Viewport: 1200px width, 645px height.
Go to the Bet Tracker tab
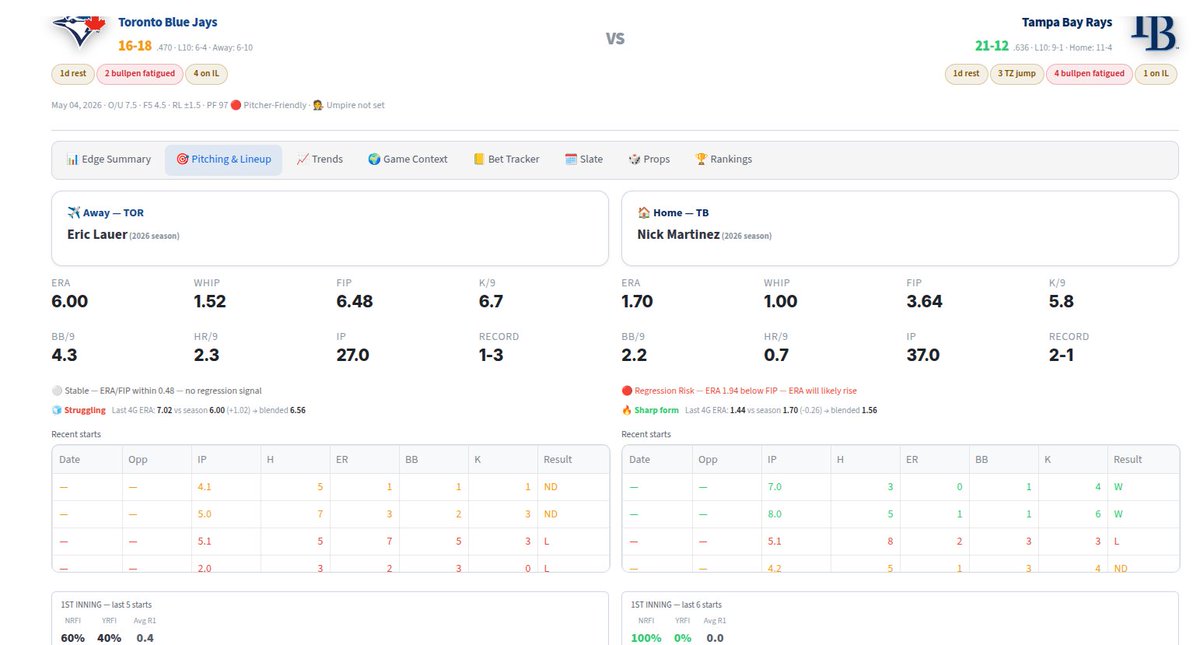tap(506, 159)
